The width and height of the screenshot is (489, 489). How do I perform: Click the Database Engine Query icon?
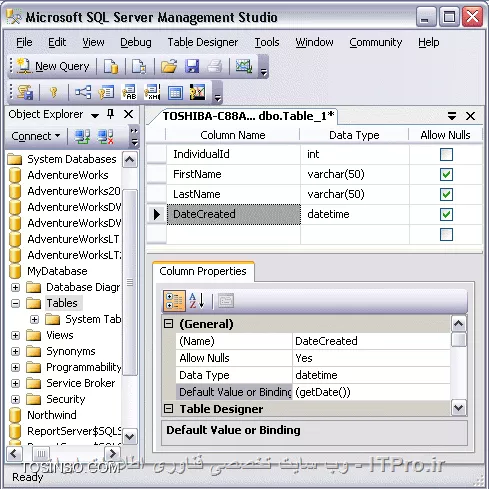point(111,66)
